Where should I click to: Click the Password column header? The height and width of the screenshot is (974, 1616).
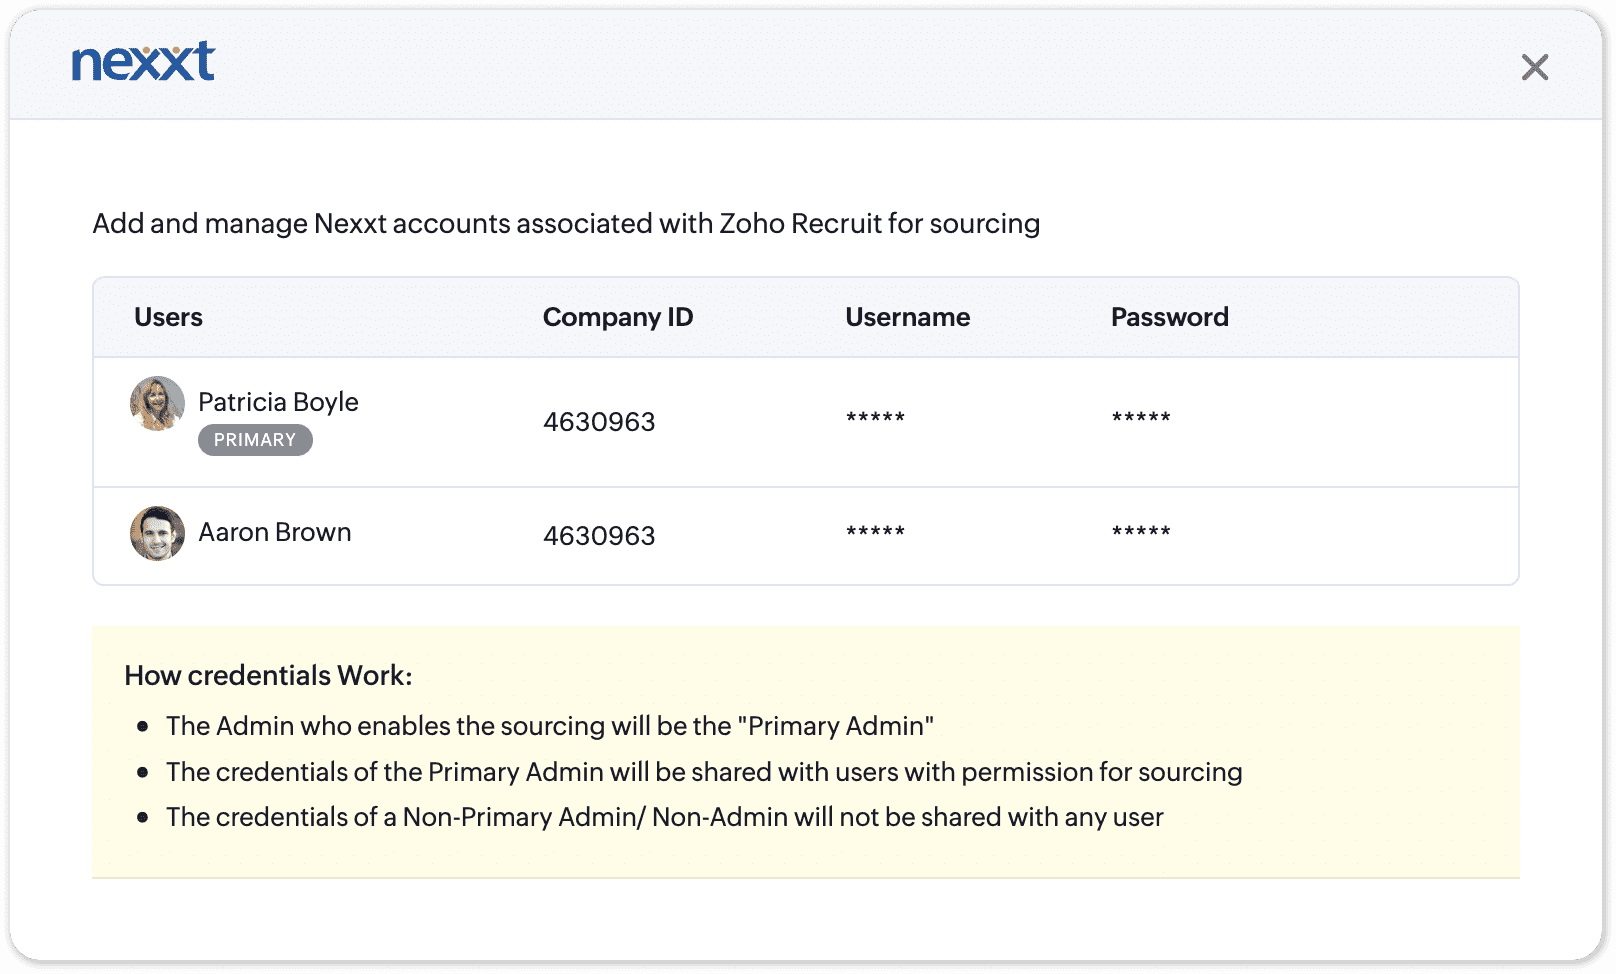[x=1169, y=317]
